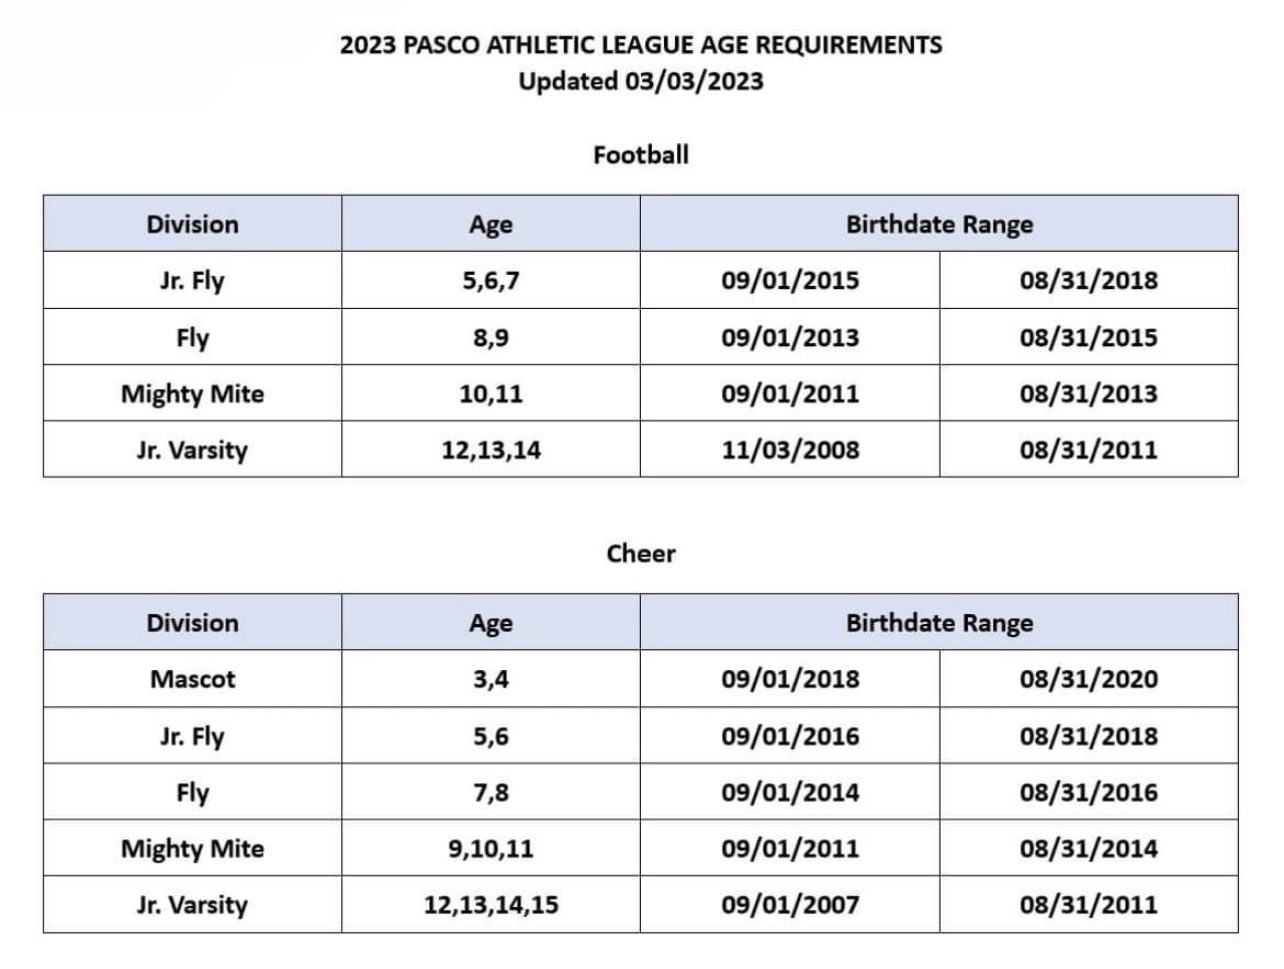Select the 9,10,11 age cell
The image size is (1284, 969).
pyautogui.click(x=491, y=848)
